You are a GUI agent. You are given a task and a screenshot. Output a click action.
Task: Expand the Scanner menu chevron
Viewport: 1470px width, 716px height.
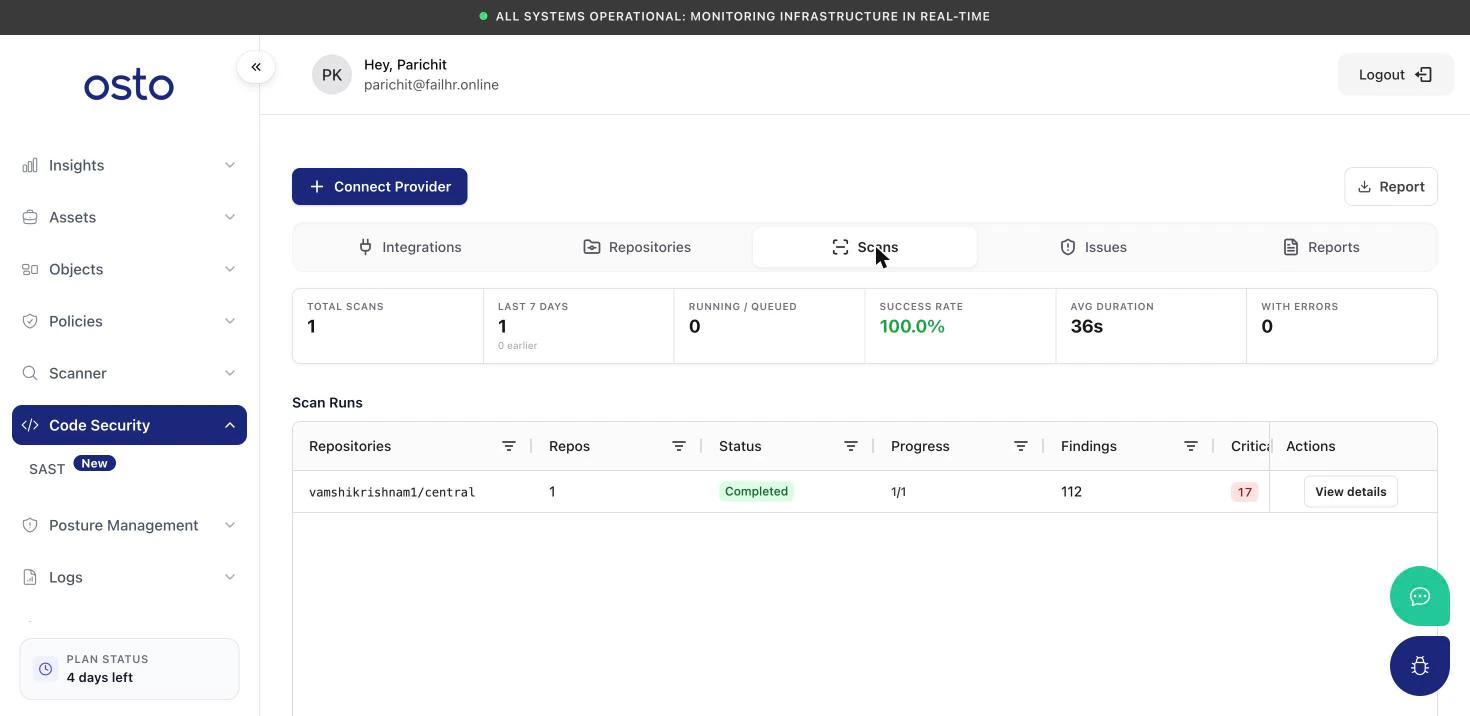[230, 373]
